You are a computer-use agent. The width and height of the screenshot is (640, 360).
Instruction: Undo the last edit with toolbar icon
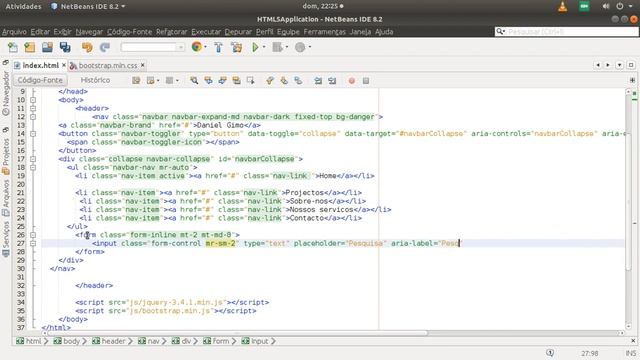[x=87, y=47]
